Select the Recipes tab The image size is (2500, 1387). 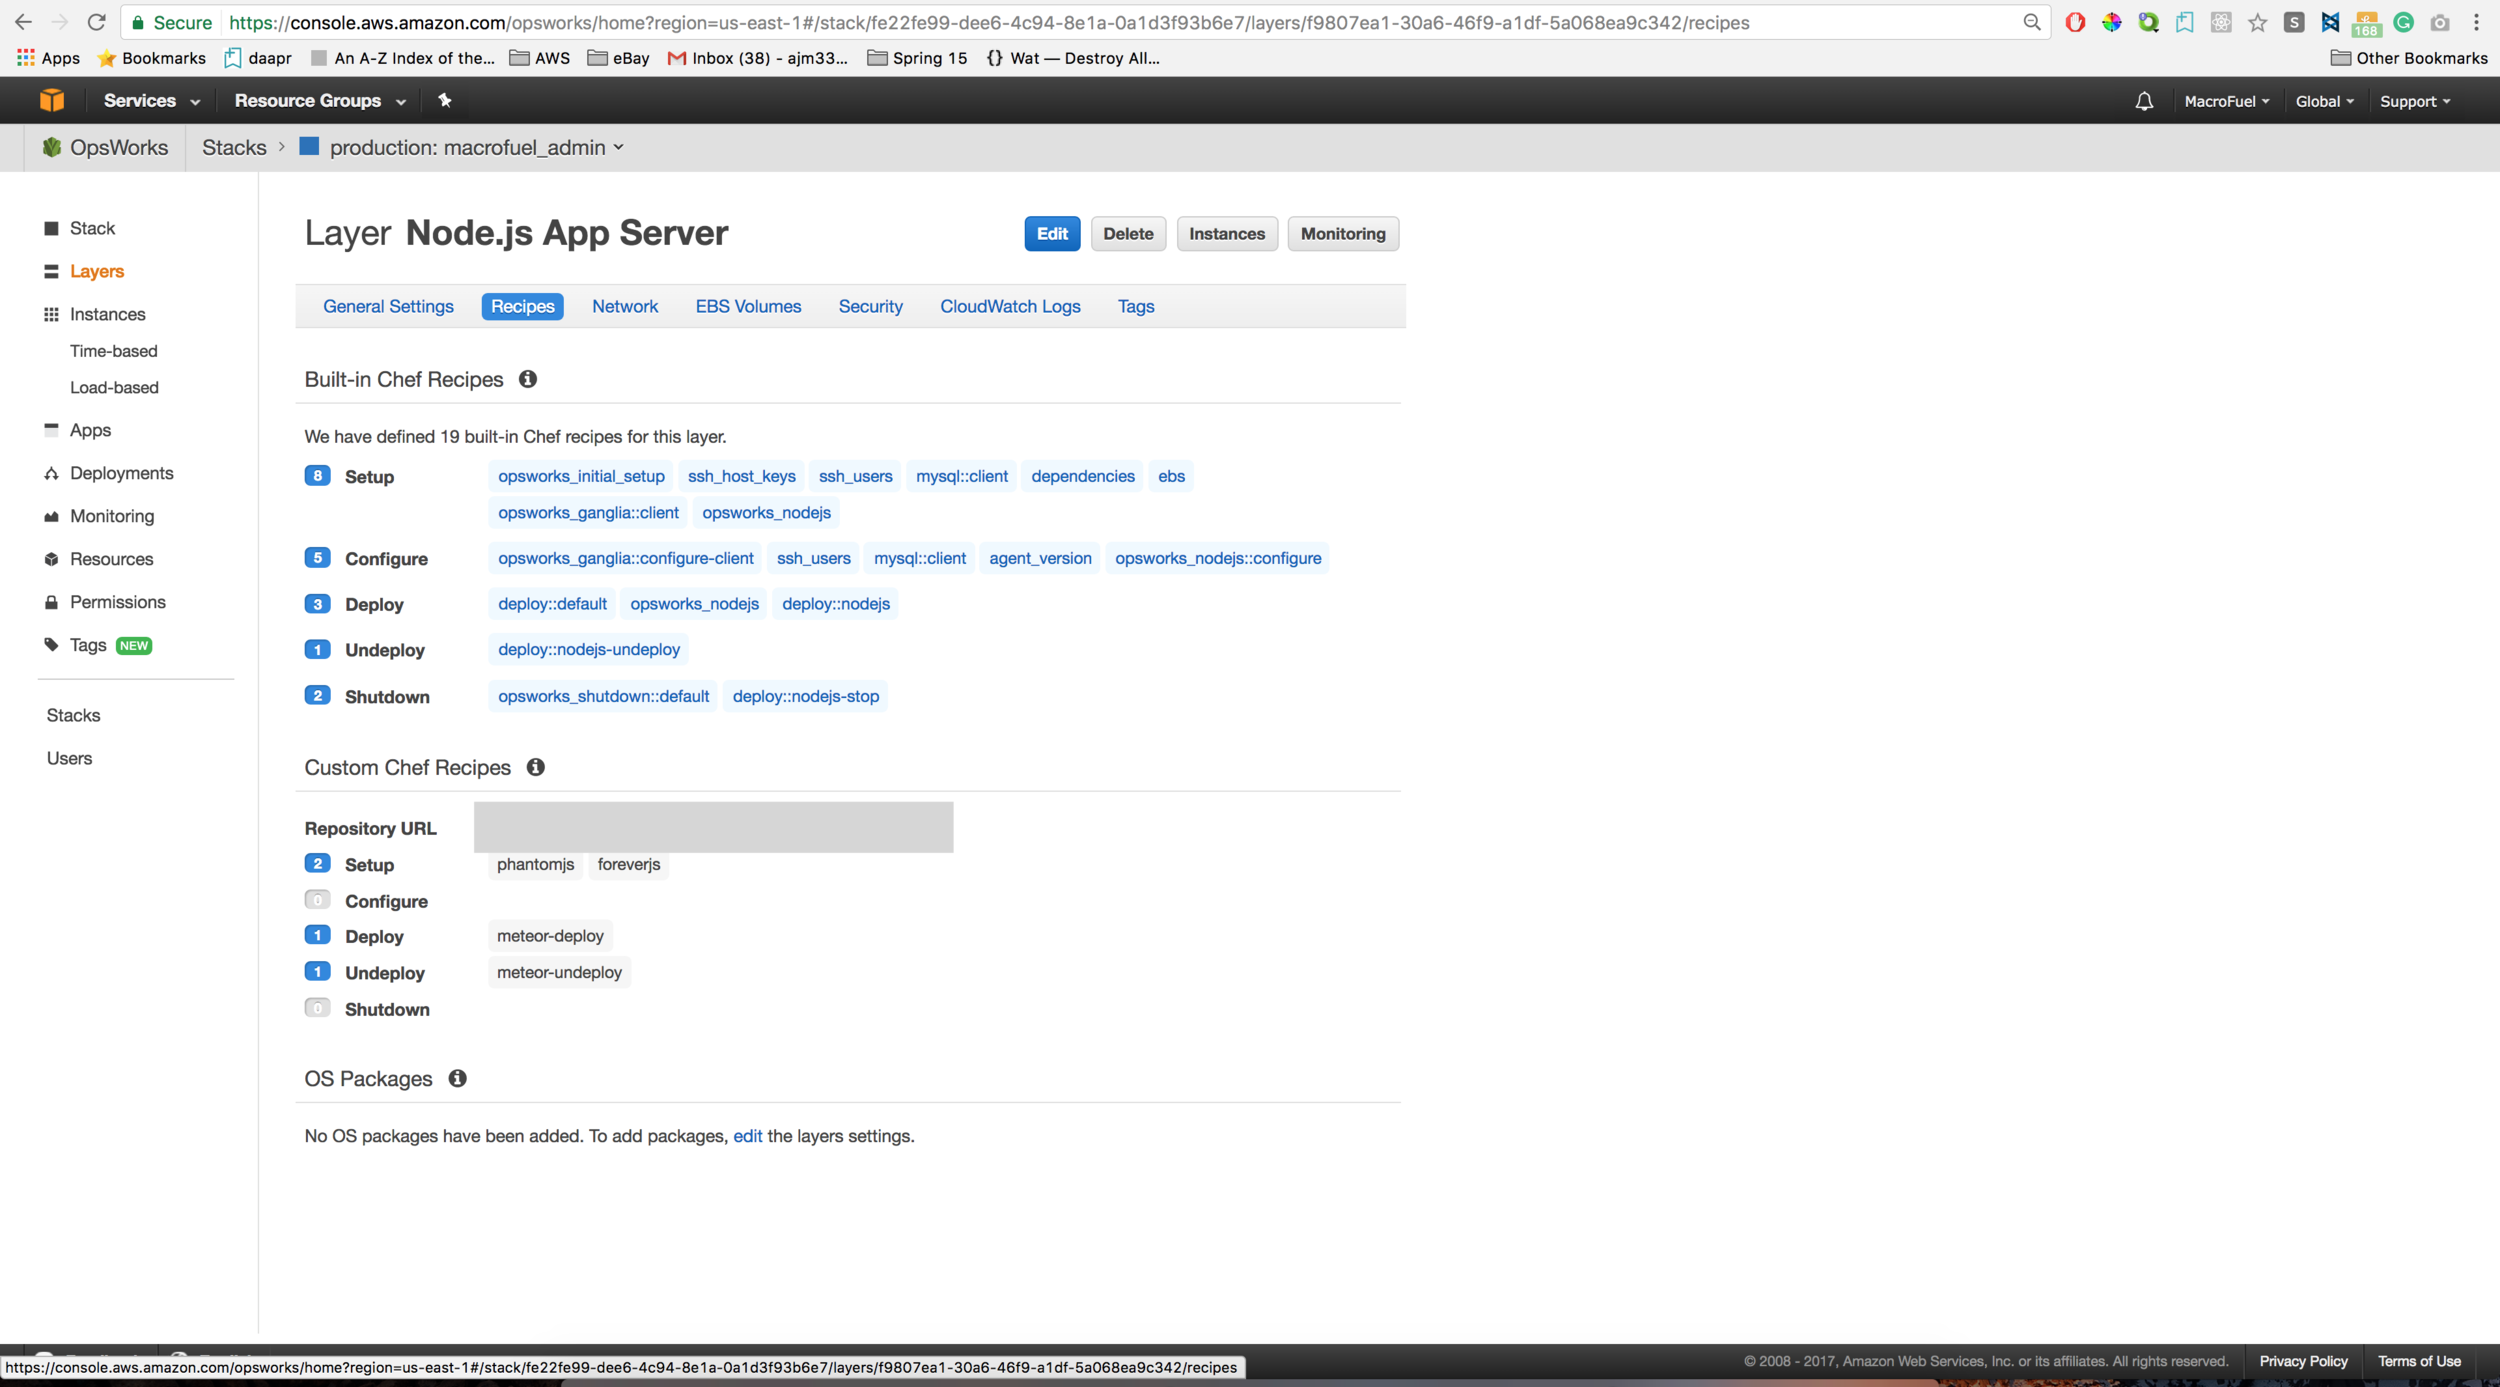pos(522,306)
